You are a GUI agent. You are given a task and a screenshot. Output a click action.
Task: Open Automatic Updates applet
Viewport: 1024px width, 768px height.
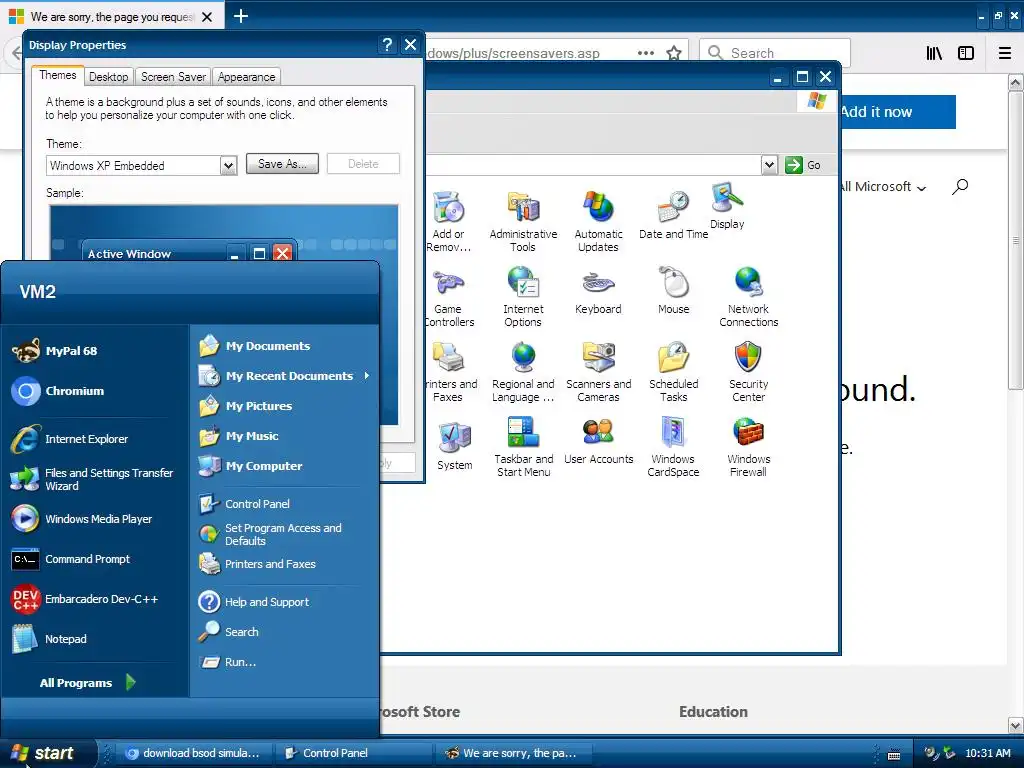click(598, 222)
